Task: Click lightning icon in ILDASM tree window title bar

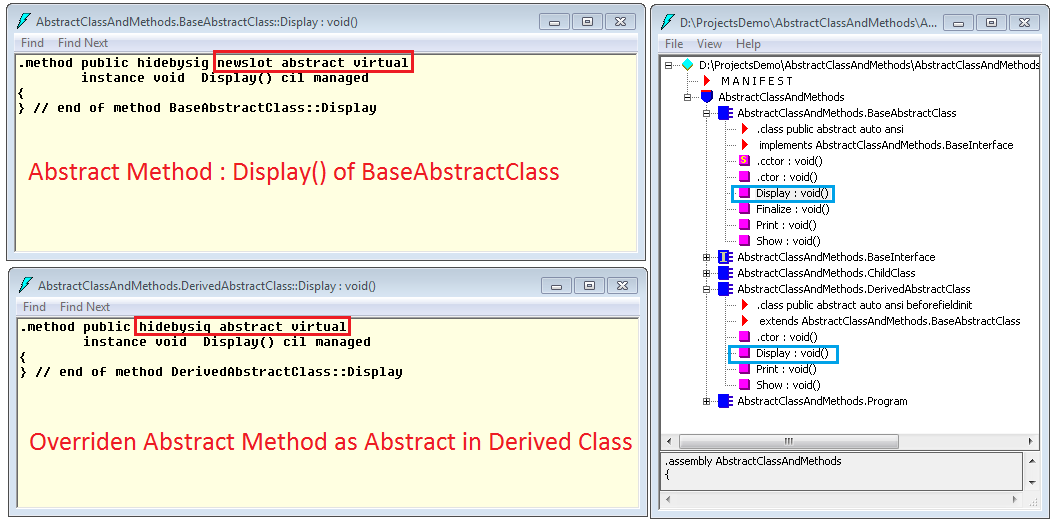Action: (x=668, y=22)
